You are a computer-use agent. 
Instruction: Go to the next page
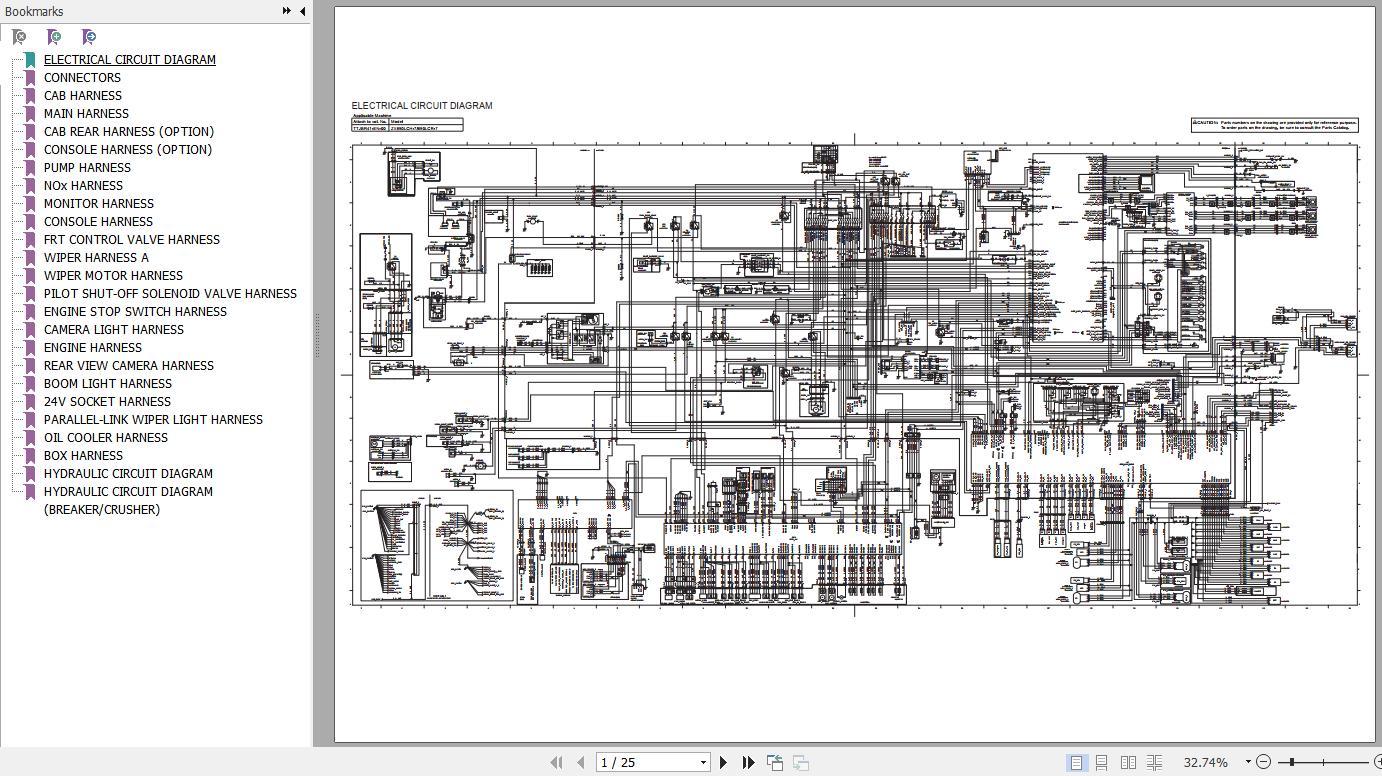click(x=724, y=762)
